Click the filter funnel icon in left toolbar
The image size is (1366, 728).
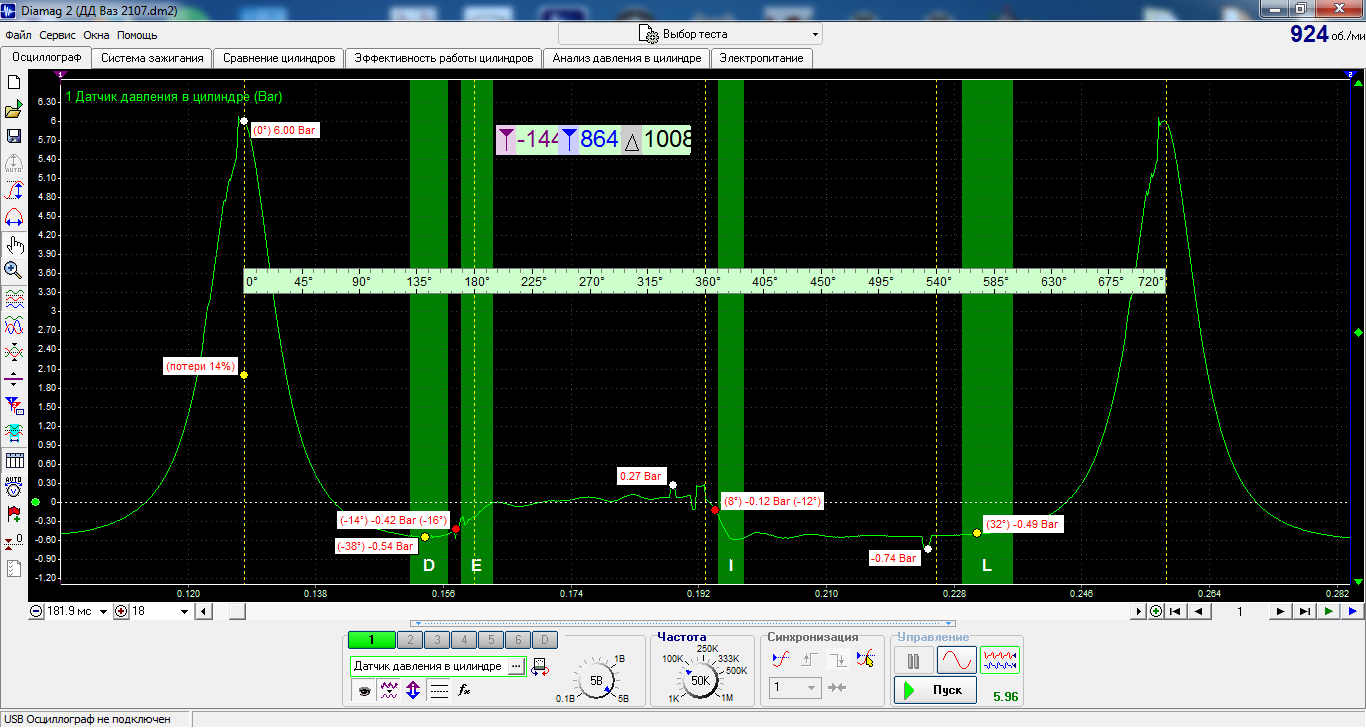pyautogui.click(x=14, y=406)
